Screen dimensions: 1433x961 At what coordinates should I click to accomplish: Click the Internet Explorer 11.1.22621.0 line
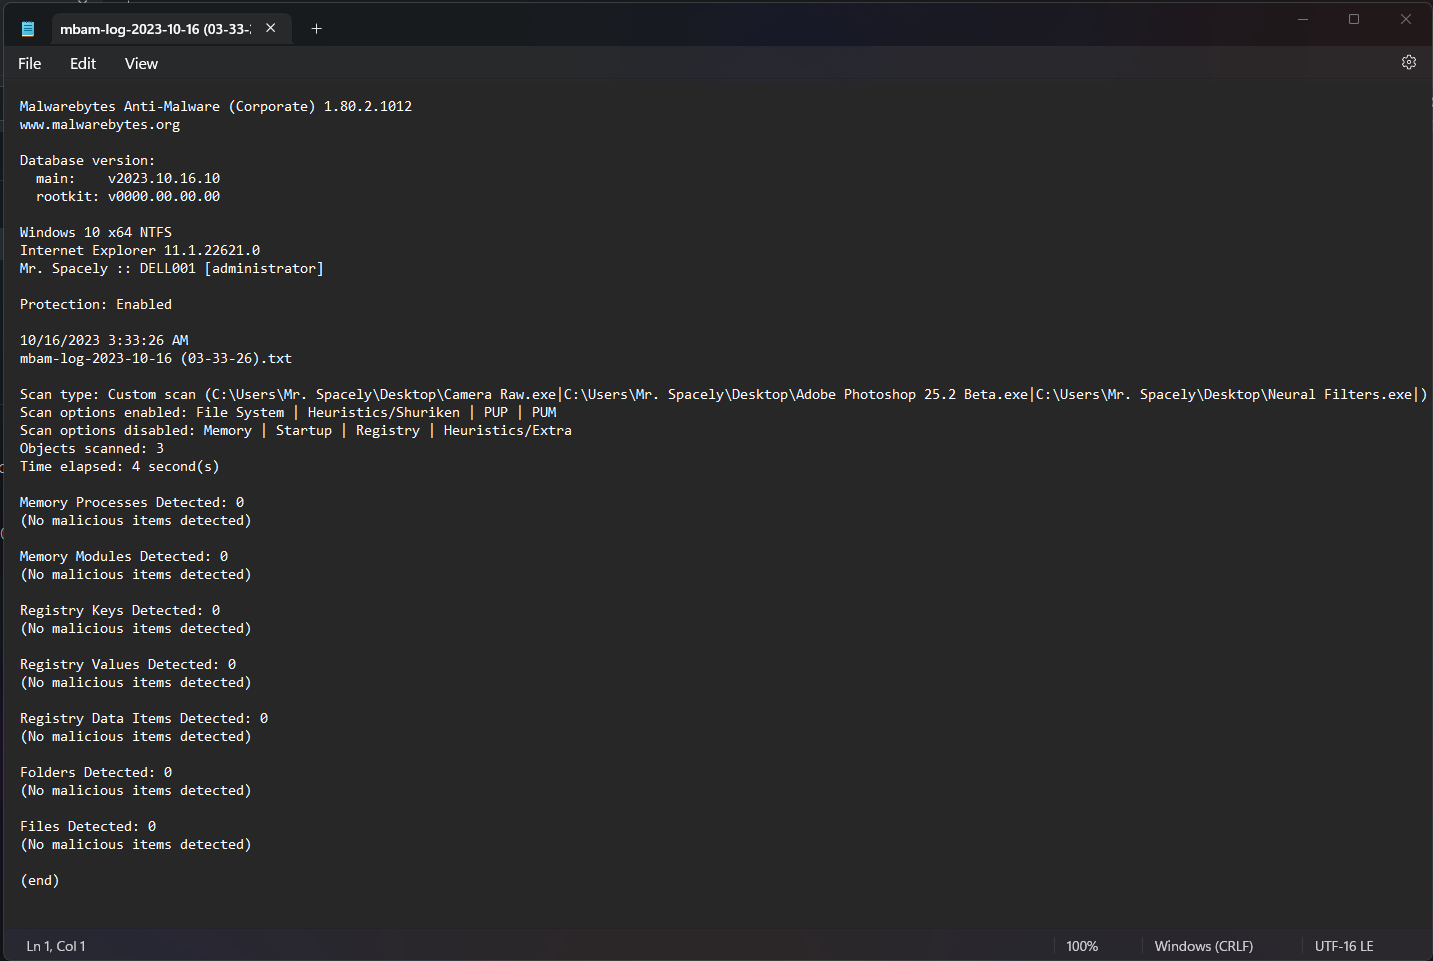tap(140, 250)
